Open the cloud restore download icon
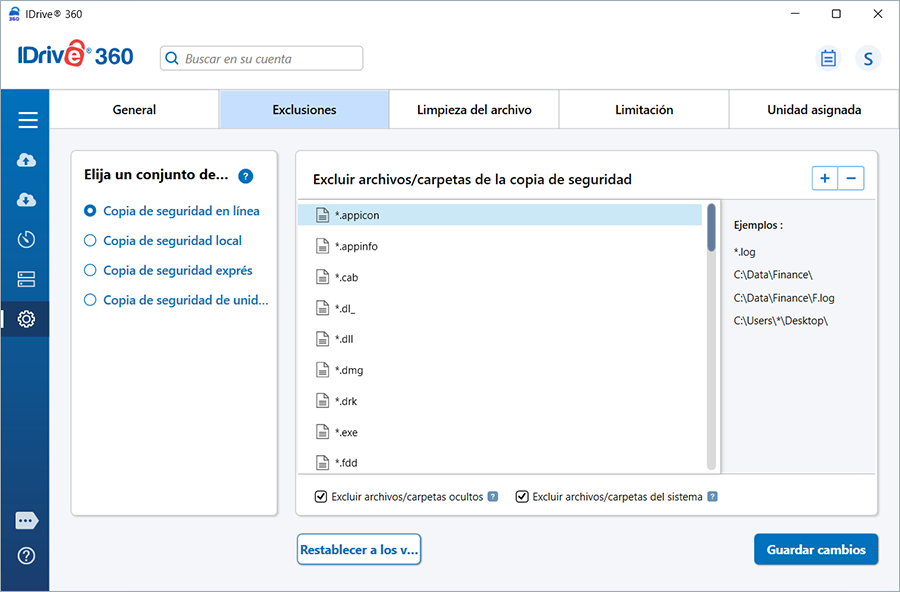This screenshot has height=592, width=900. (27, 200)
